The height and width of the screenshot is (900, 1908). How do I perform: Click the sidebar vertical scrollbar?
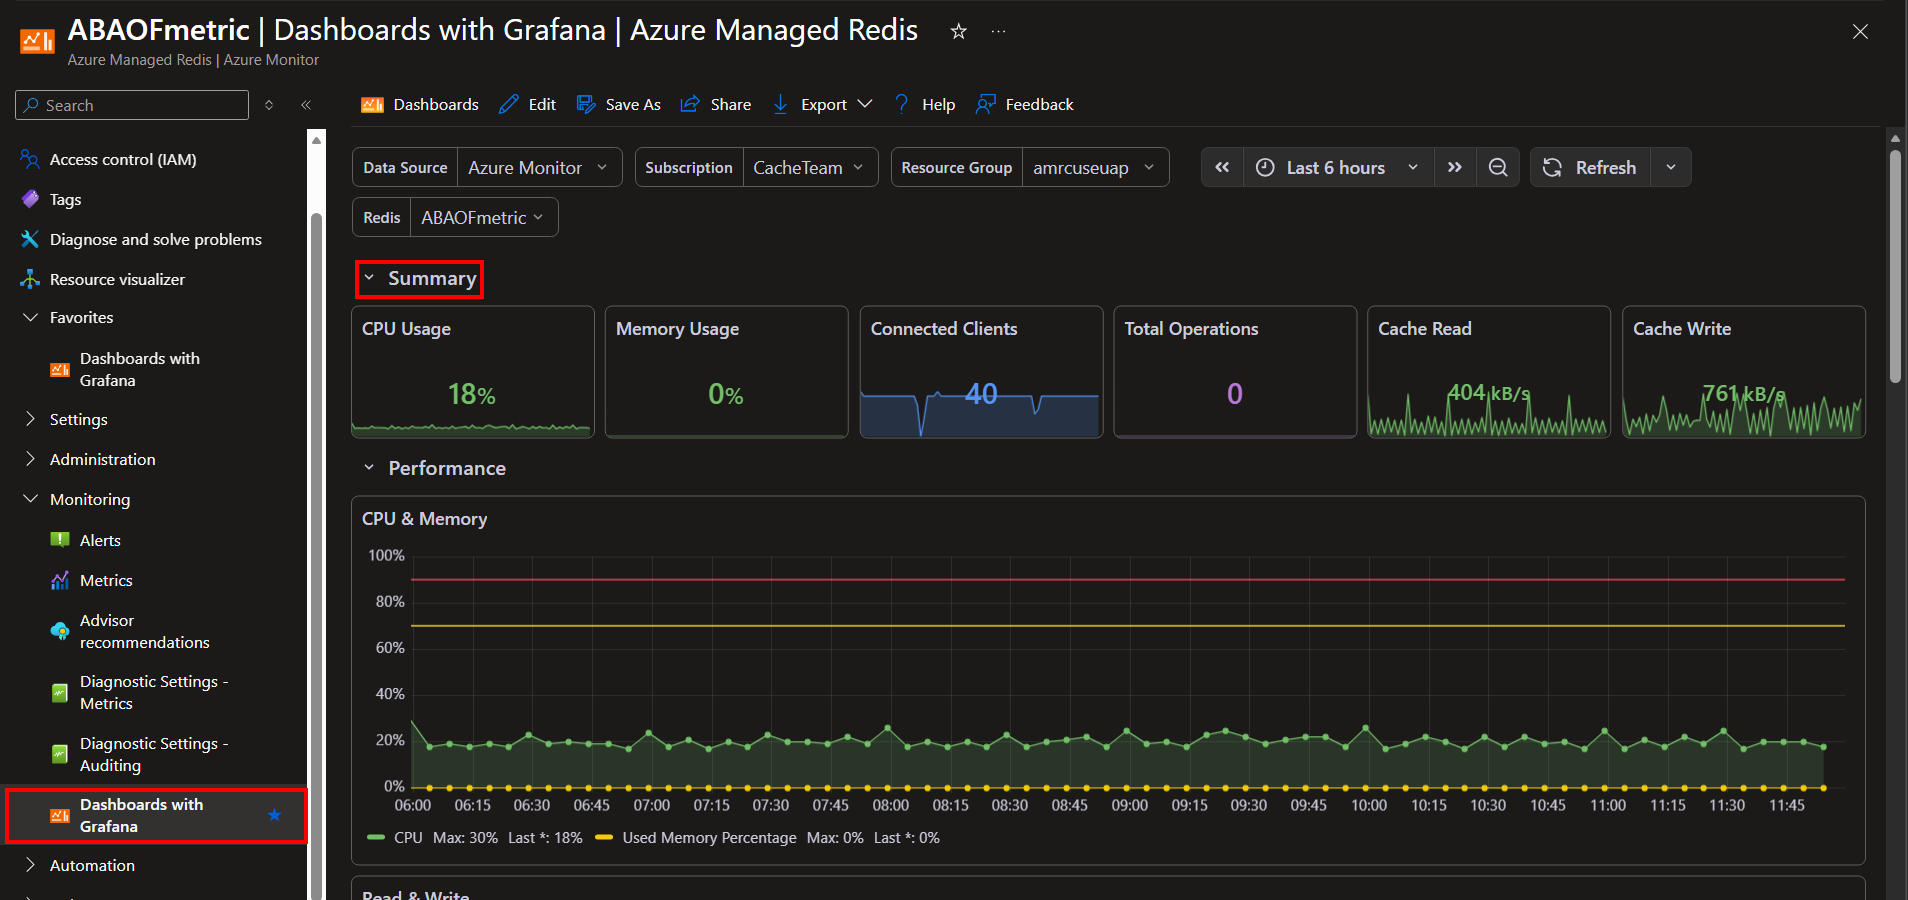(316, 550)
